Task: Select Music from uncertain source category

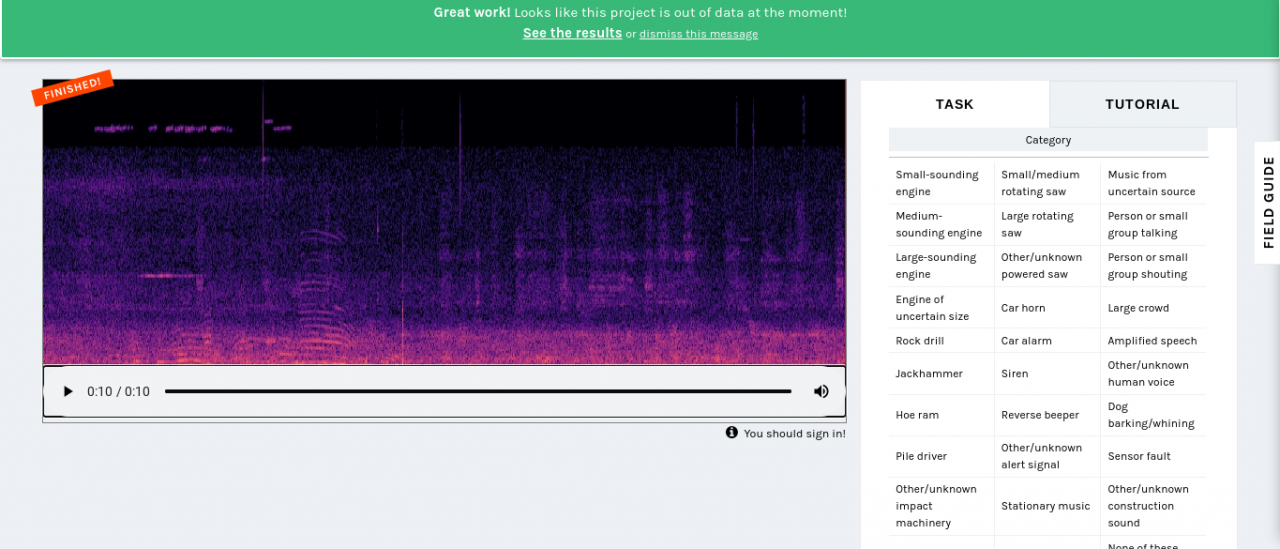Action: point(1154,183)
